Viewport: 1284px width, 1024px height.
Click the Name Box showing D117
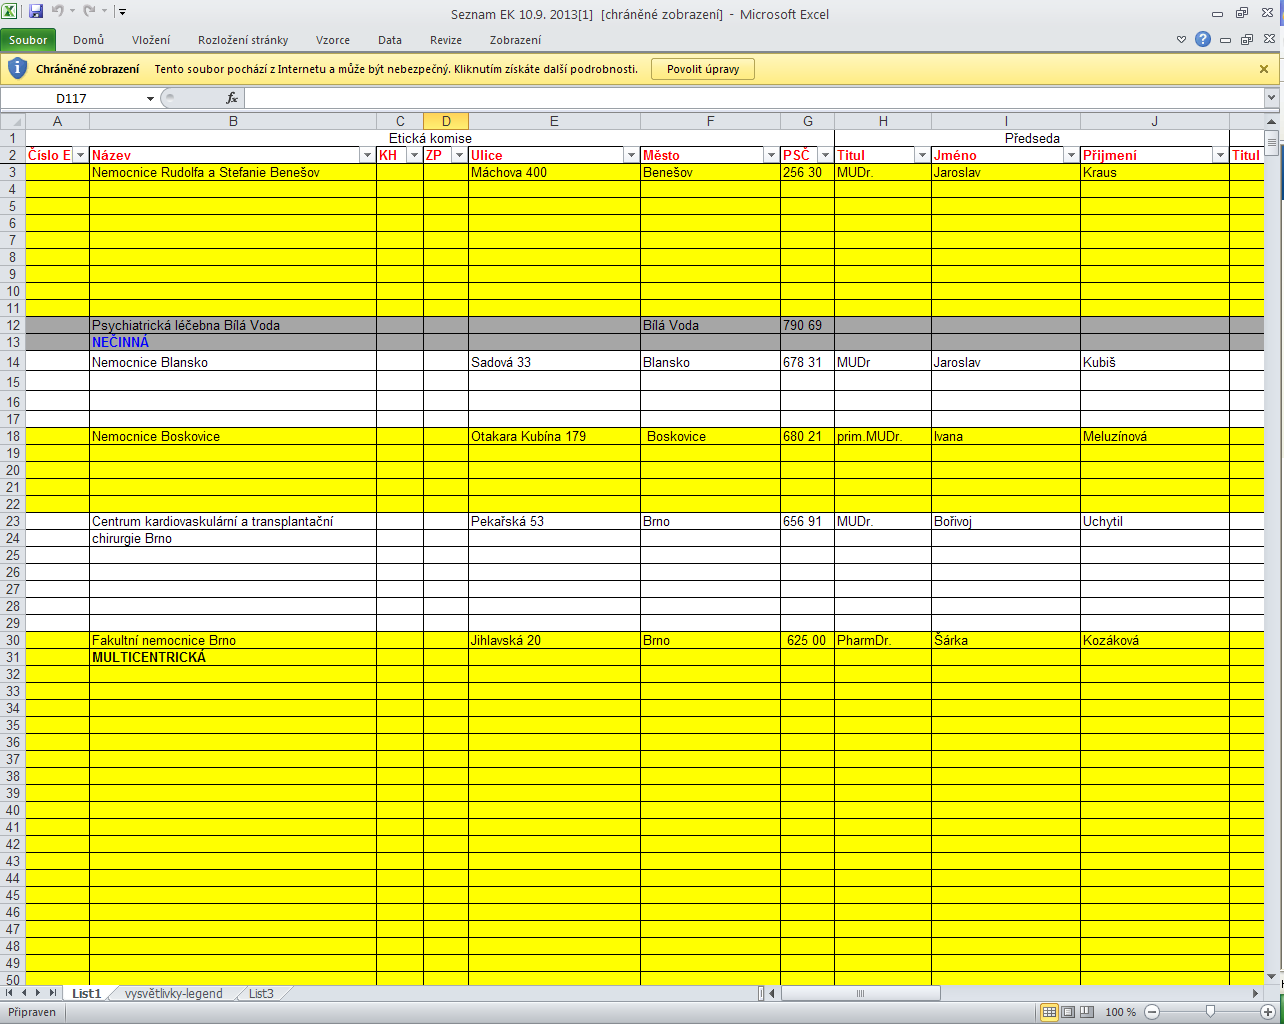point(71,98)
